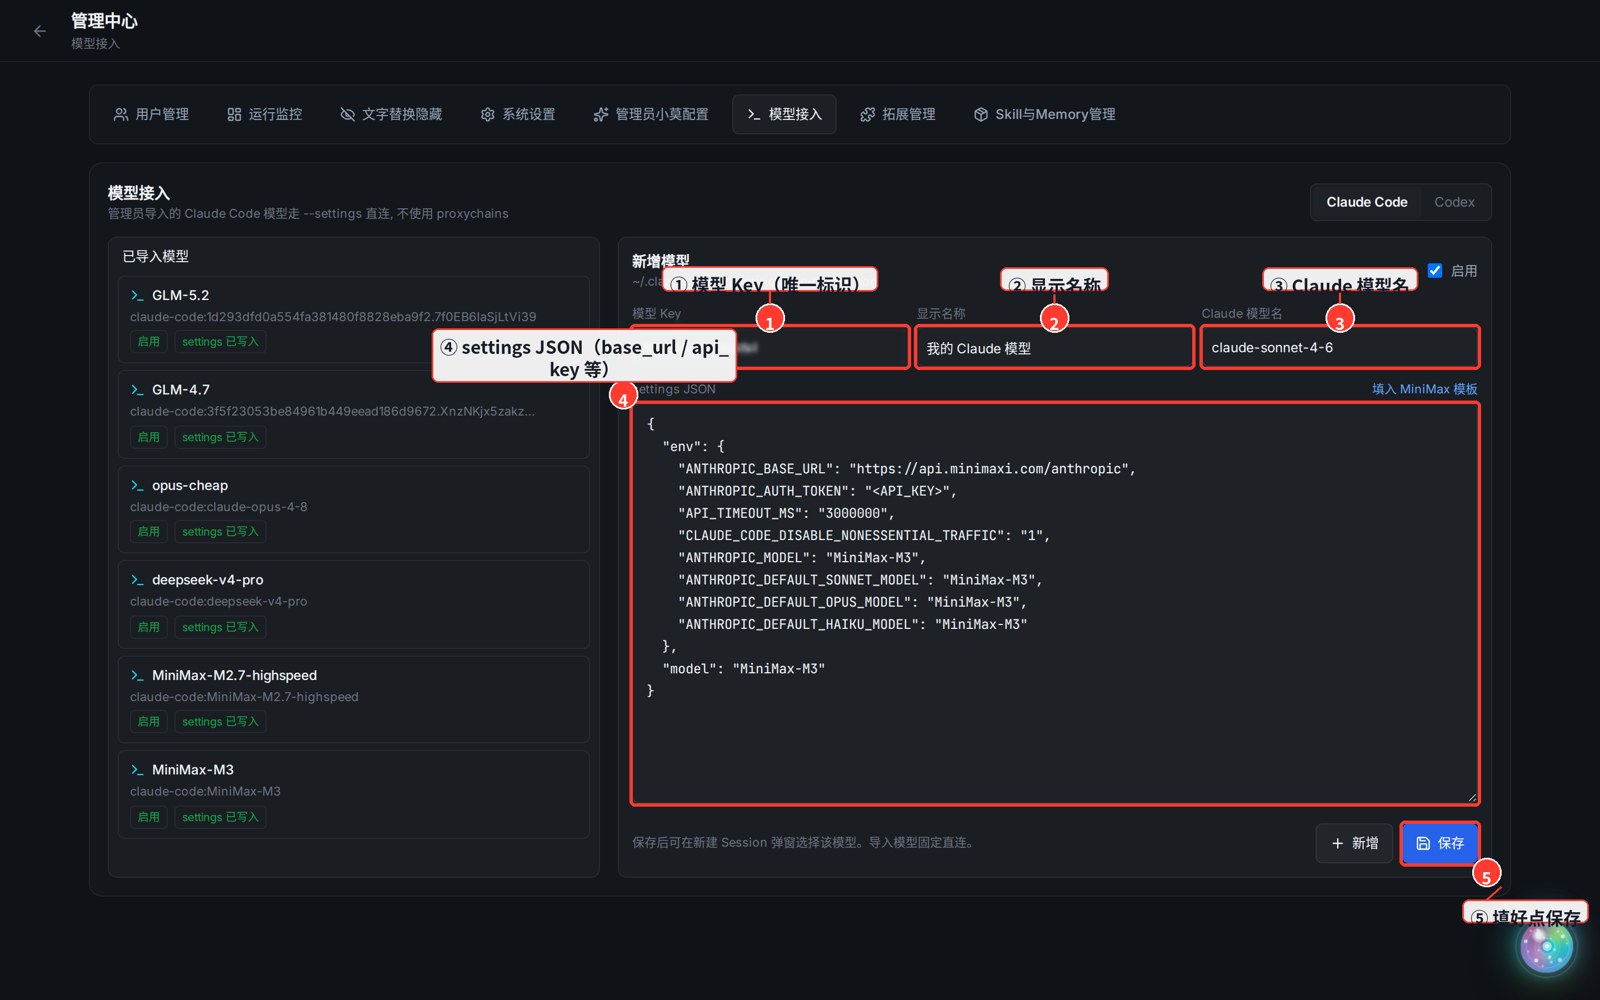This screenshot has width=1600, height=1000.
Task: Click 填入 MiniMax 模板 link
Action: click(x=1424, y=389)
